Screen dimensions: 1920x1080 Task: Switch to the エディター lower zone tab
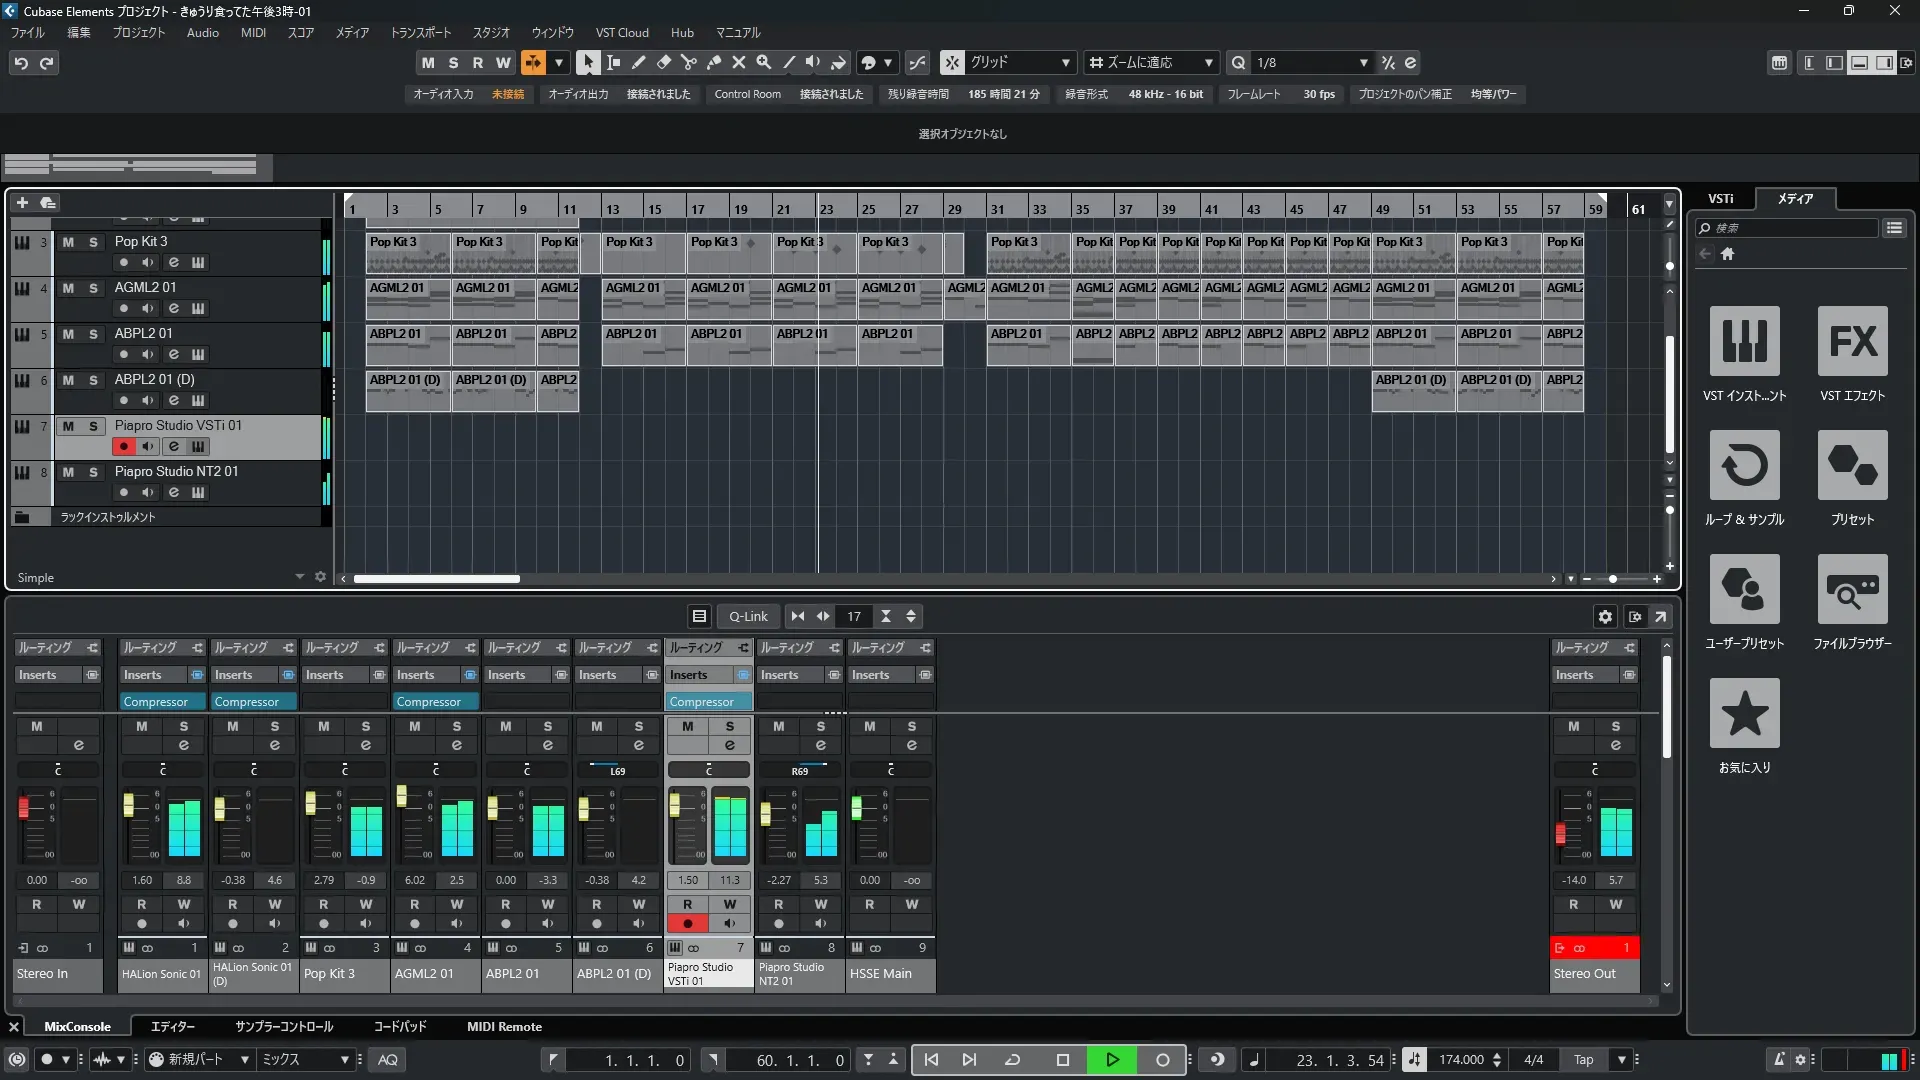tap(173, 1027)
